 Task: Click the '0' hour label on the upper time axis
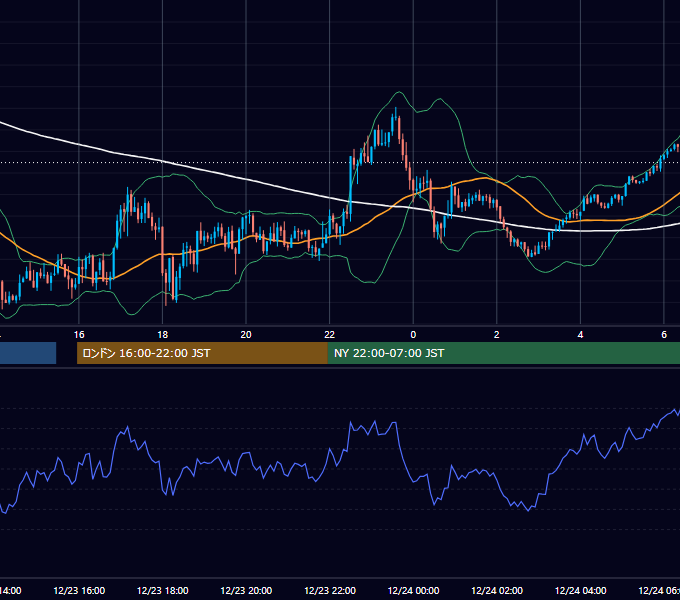(413, 335)
